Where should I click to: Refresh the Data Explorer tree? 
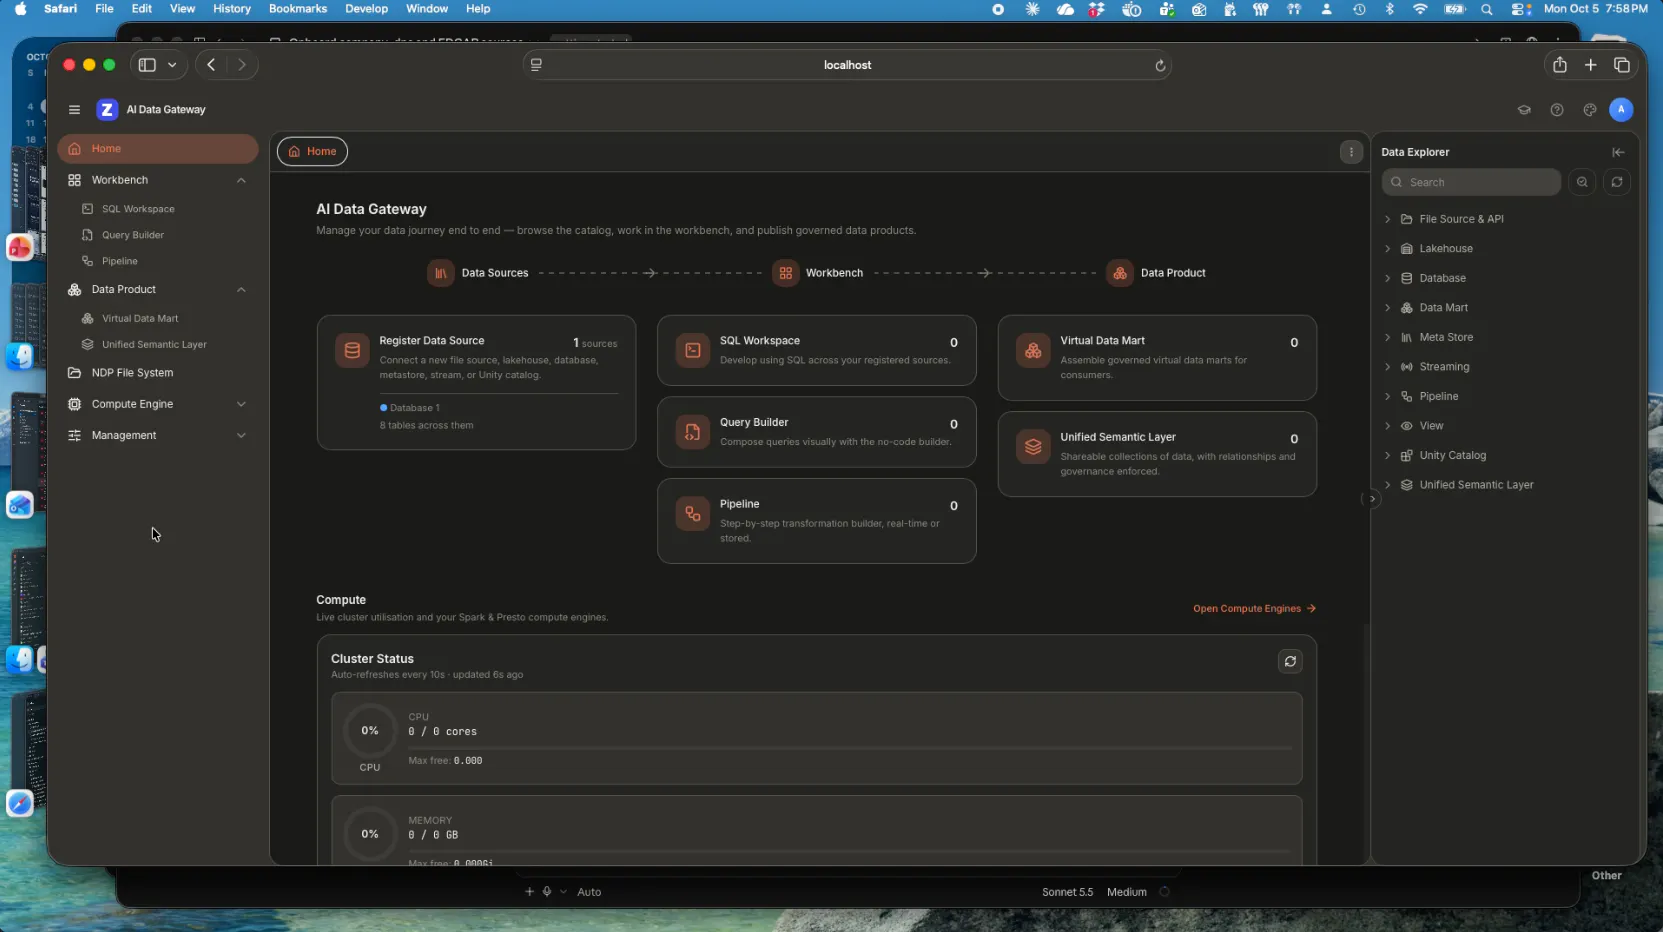(1617, 182)
